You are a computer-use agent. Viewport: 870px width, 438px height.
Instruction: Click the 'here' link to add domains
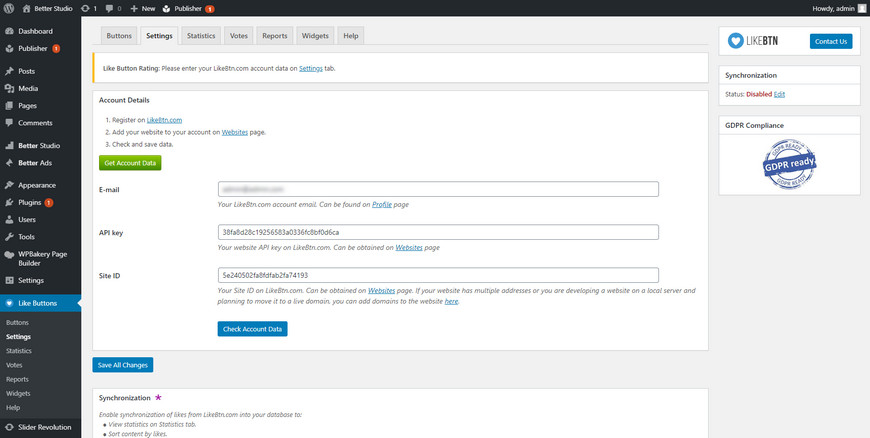pyautogui.click(x=451, y=301)
